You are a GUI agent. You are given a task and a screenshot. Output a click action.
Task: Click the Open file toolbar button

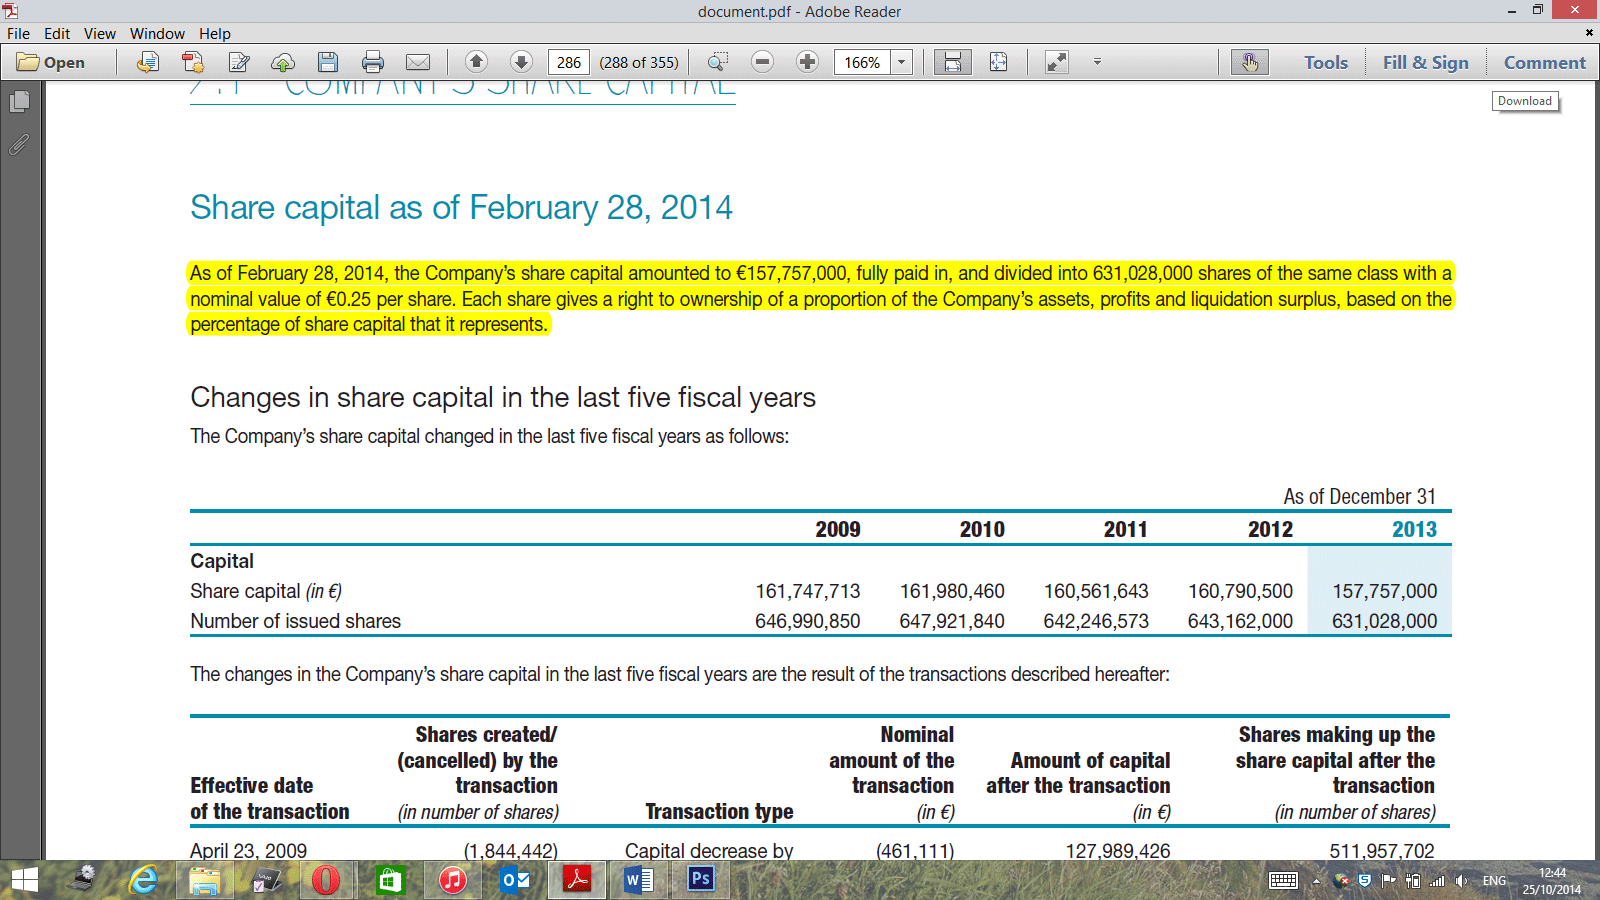[51, 62]
